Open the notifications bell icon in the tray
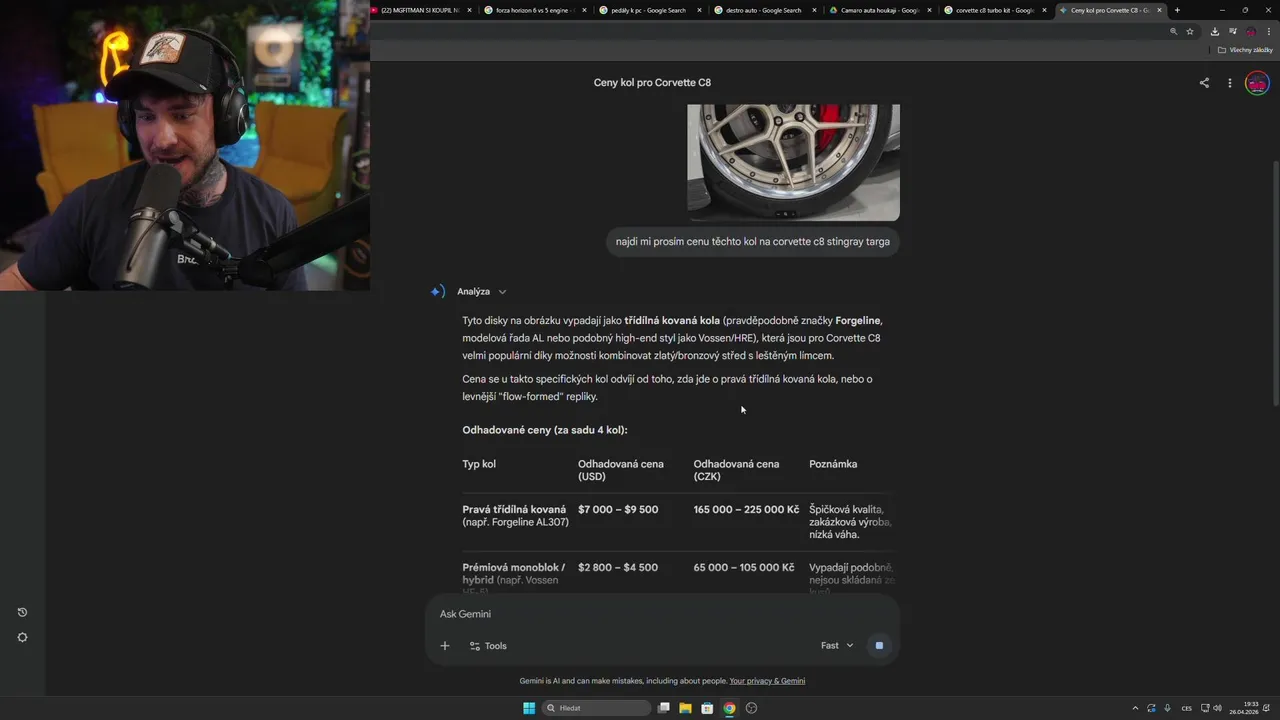The image size is (1280, 720). (1268, 708)
